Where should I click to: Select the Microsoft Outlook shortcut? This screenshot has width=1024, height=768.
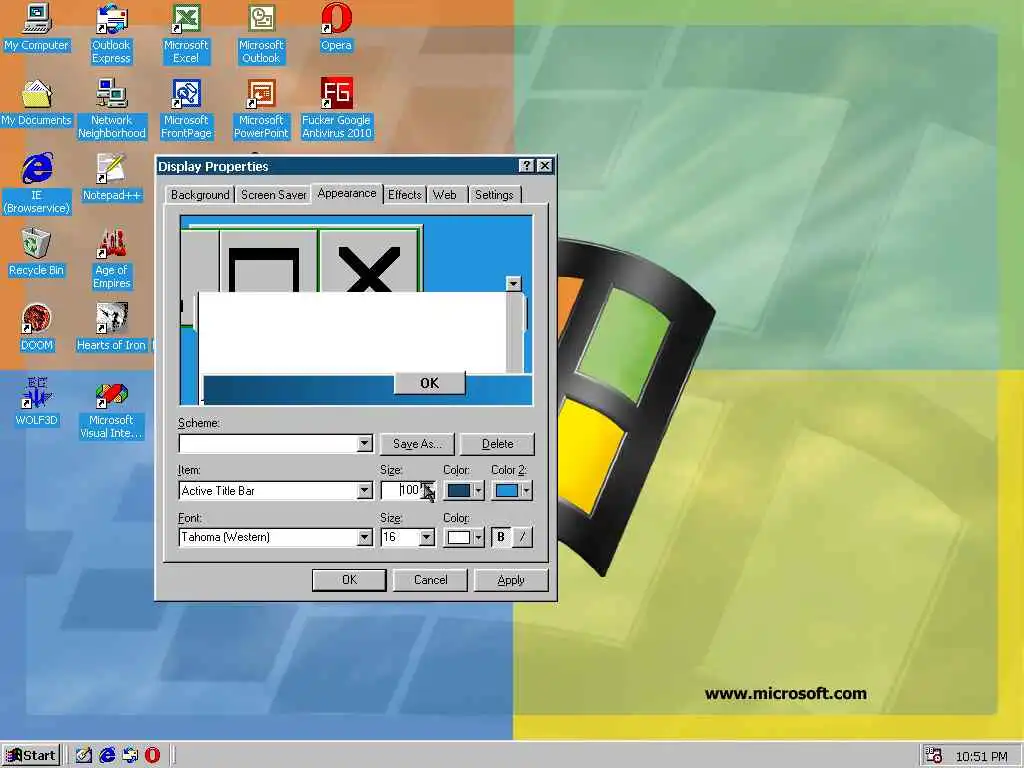pyautogui.click(x=261, y=33)
